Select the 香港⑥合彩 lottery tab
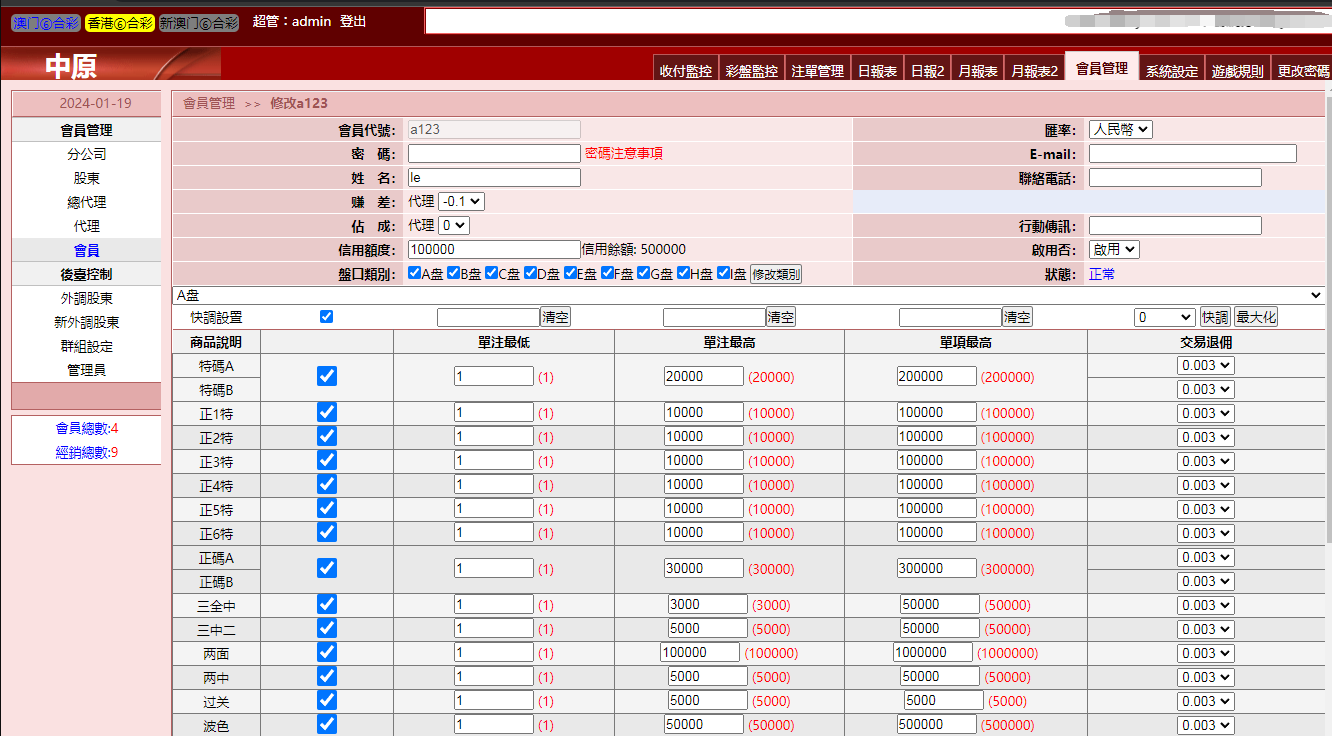 pos(120,22)
